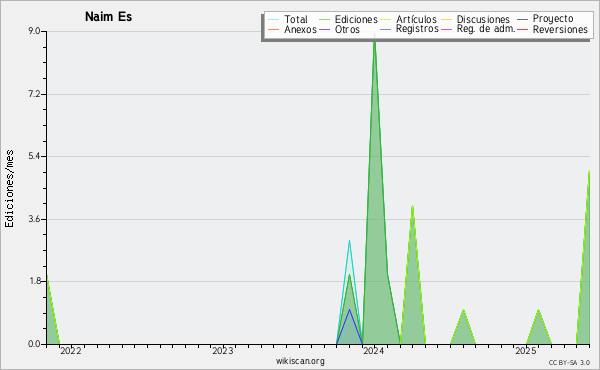
Task: Click the cyan Total color line swatch
Action: tap(274, 20)
